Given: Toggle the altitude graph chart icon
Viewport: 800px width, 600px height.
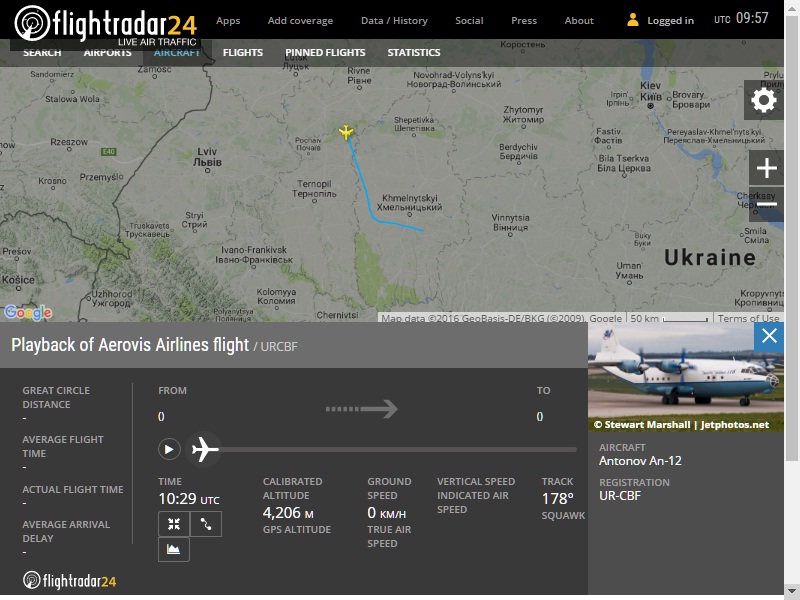Looking at the screenshot, I should point(173,549).
